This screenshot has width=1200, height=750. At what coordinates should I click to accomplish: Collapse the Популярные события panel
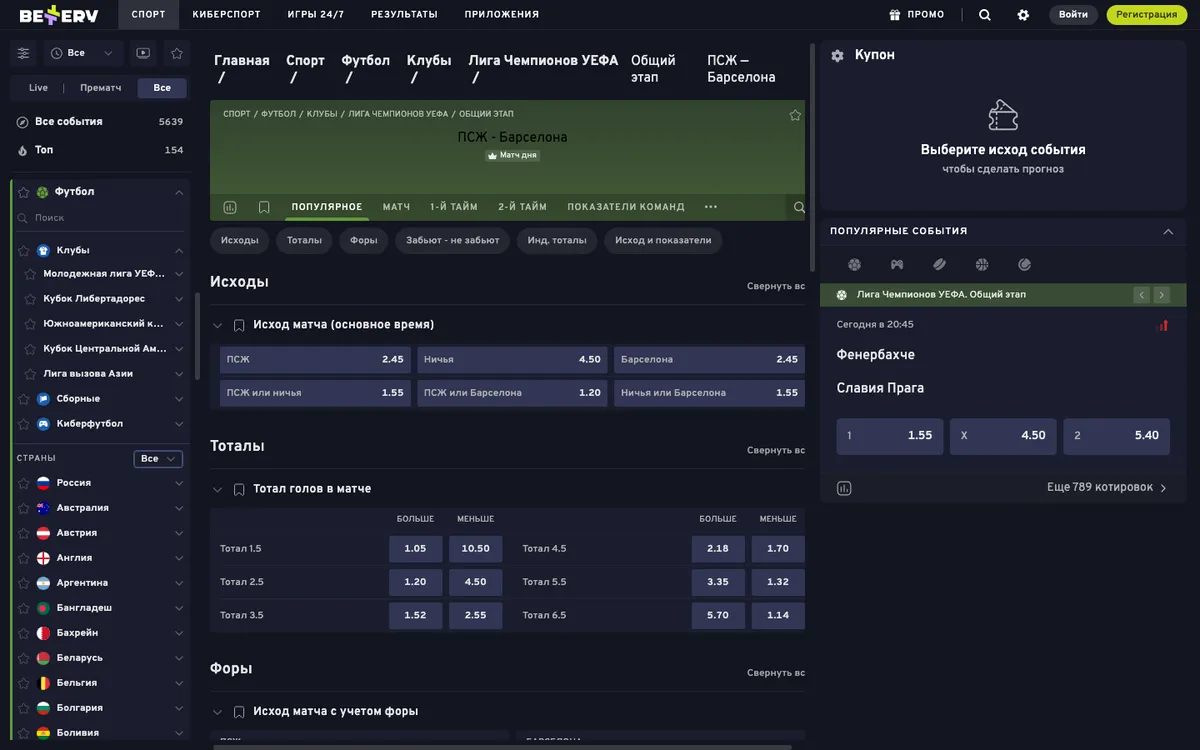click(x=1168, y=231)
